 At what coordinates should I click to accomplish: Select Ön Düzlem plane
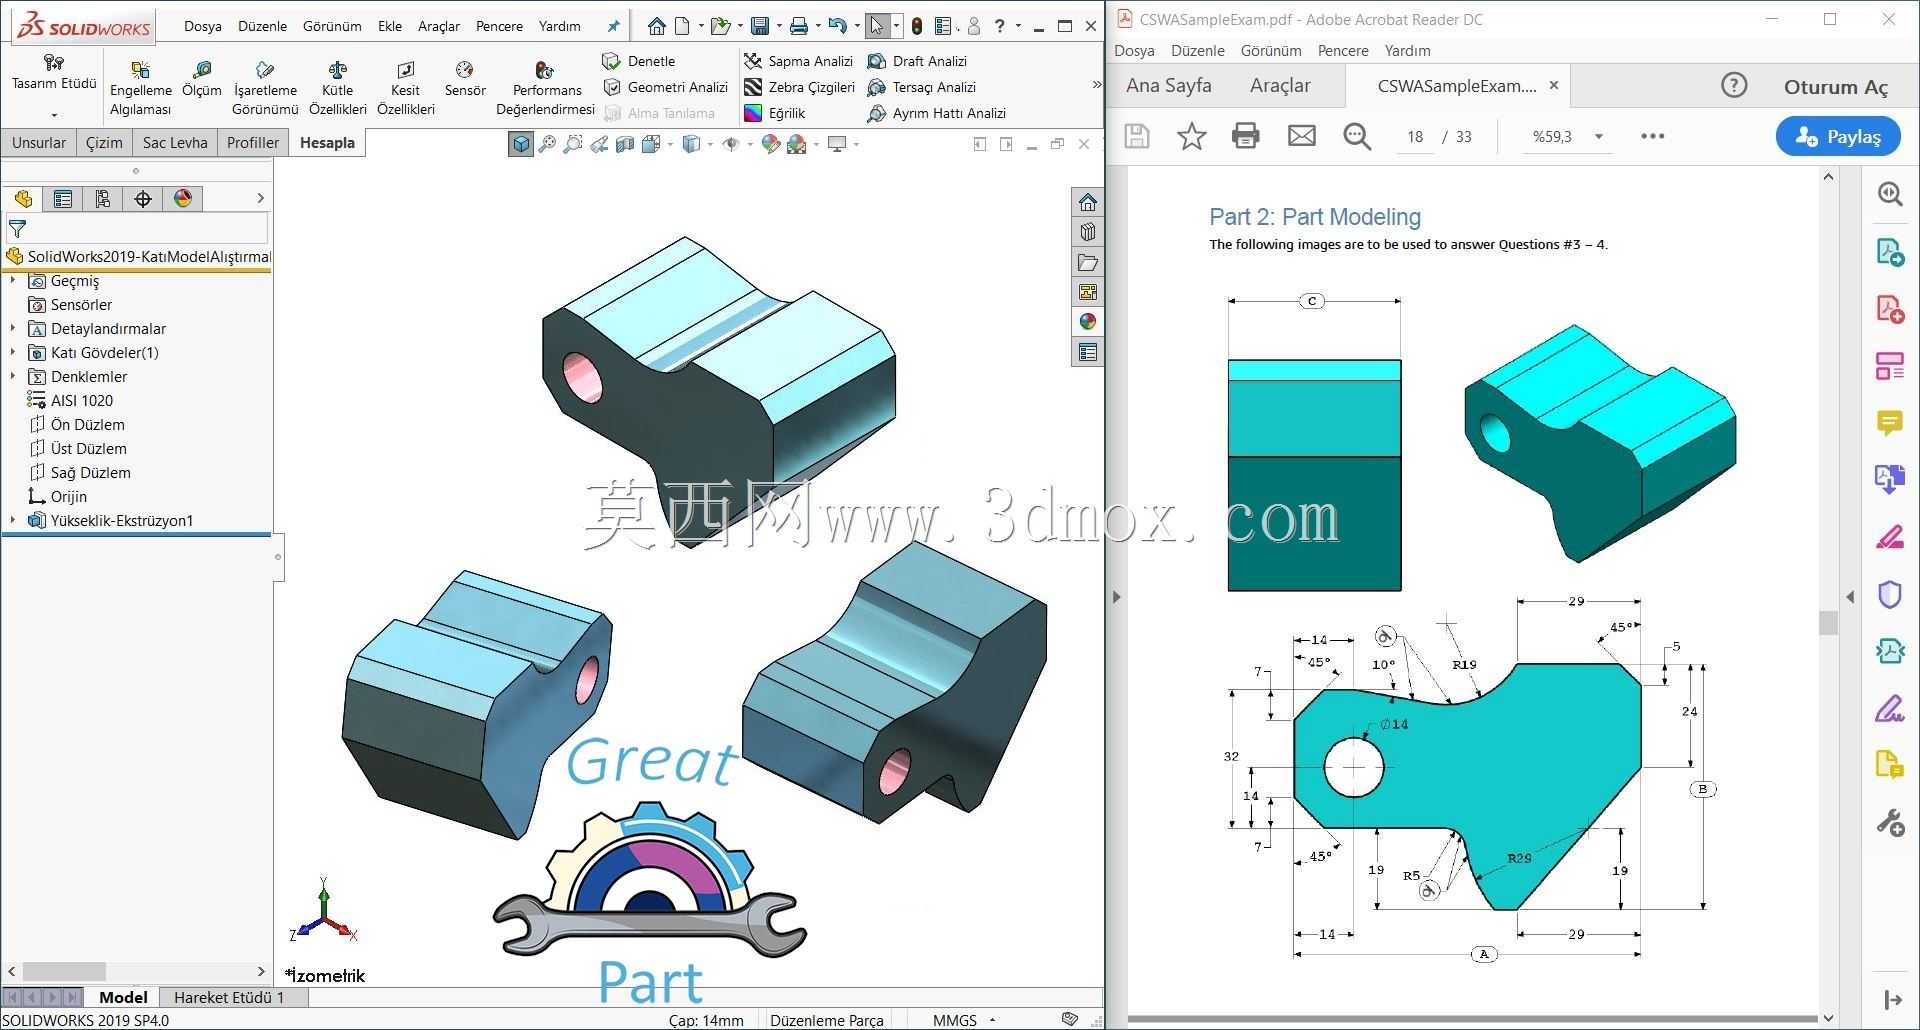click(77, 424)
